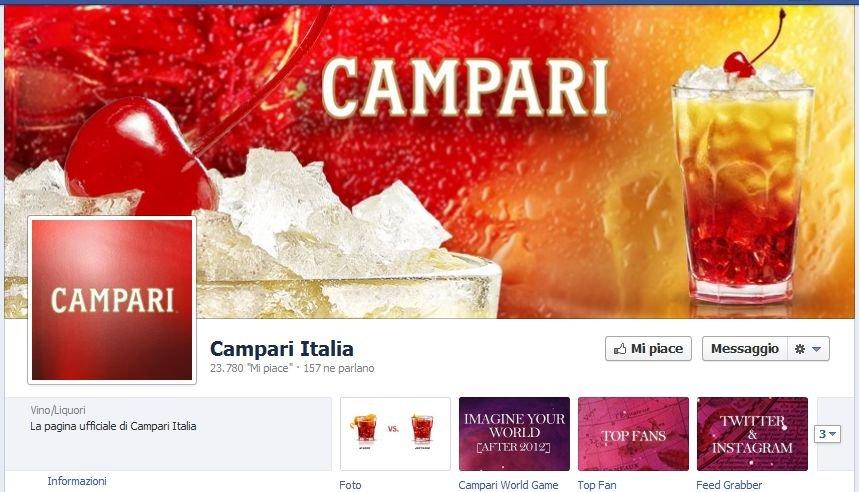Expand the dropdown arrow next to the gear icon
The width and height of the screenshot is (859, 492).
tap(816, 349)
